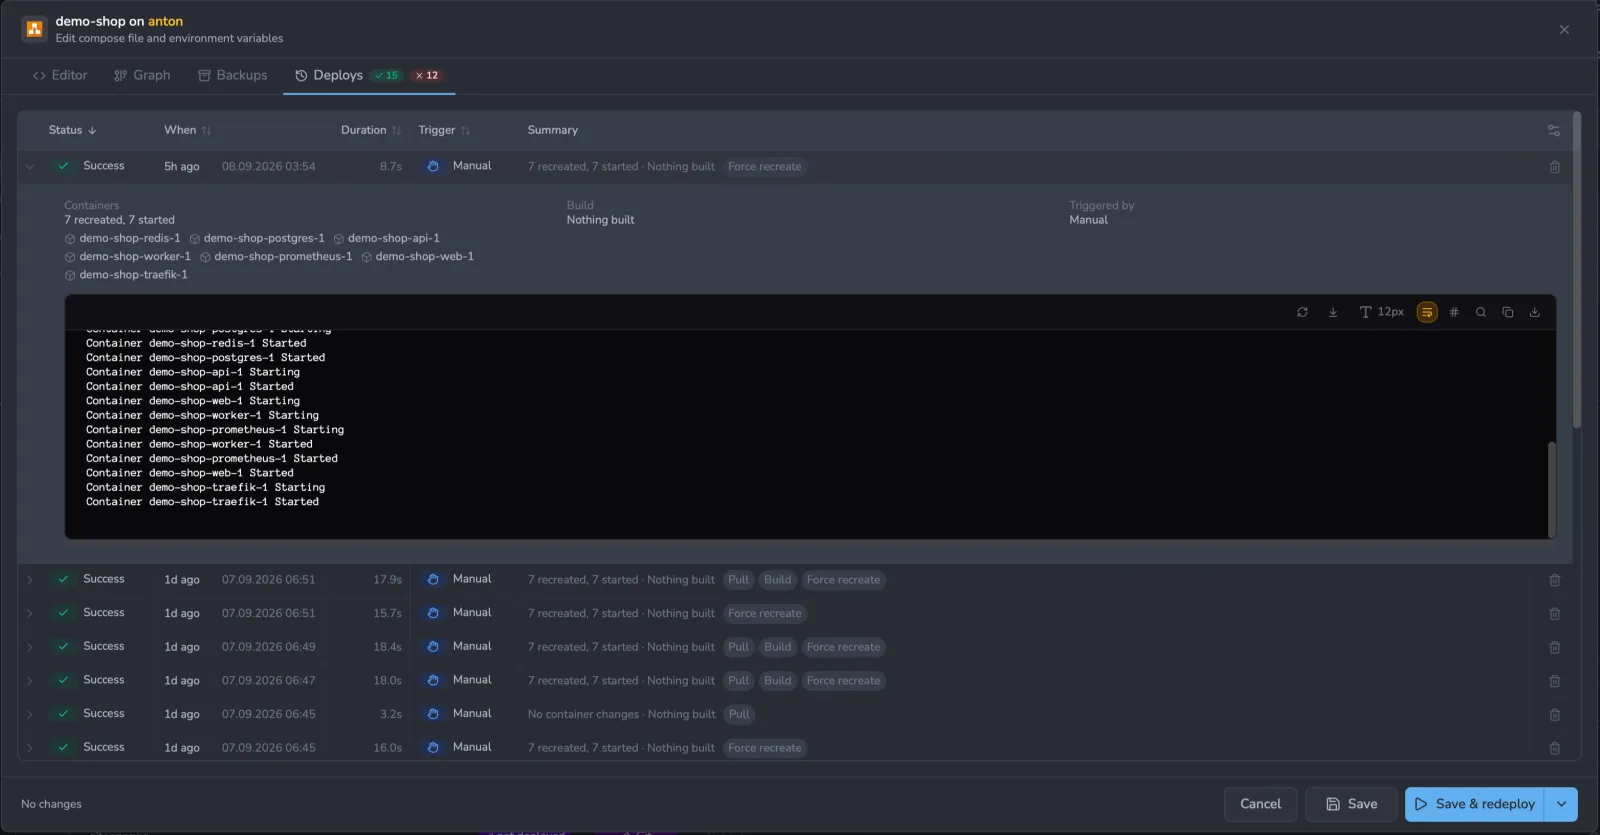Click the log viewer vertical scrollbar
The width and height of the screenshot is (1600, 835).
[1552, 488]
